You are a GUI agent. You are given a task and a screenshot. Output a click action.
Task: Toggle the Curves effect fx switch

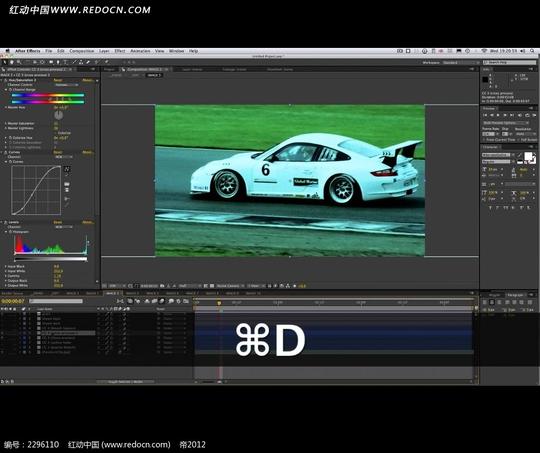6,152
